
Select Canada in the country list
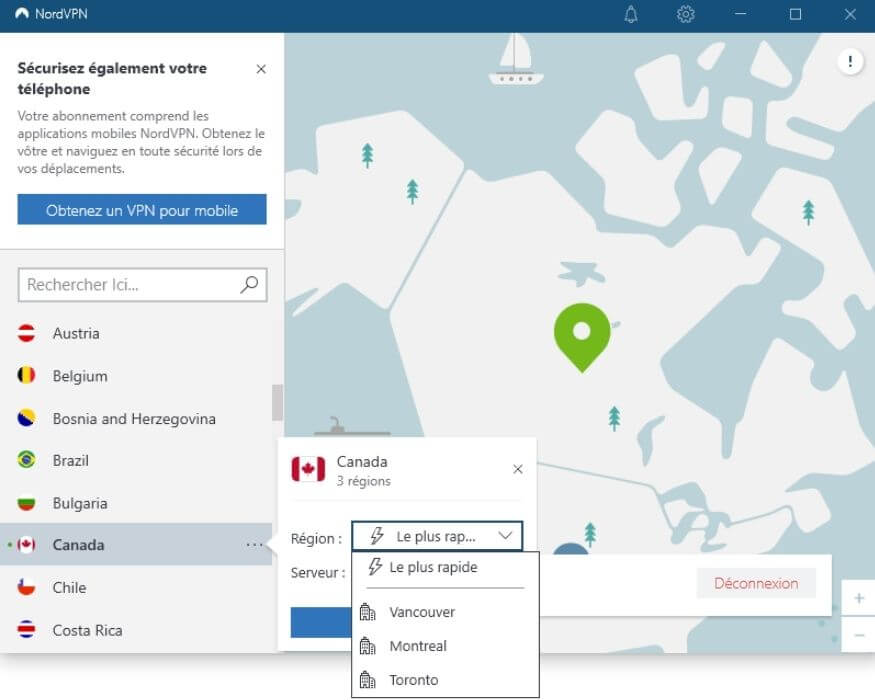pyautogui.click(x=136, y=545)
